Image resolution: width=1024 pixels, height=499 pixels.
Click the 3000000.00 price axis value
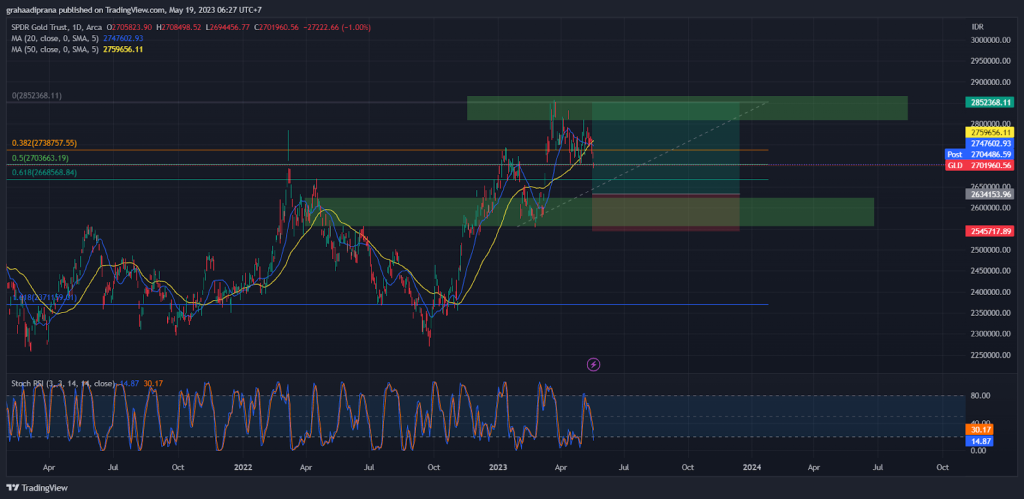coord(991,40)
